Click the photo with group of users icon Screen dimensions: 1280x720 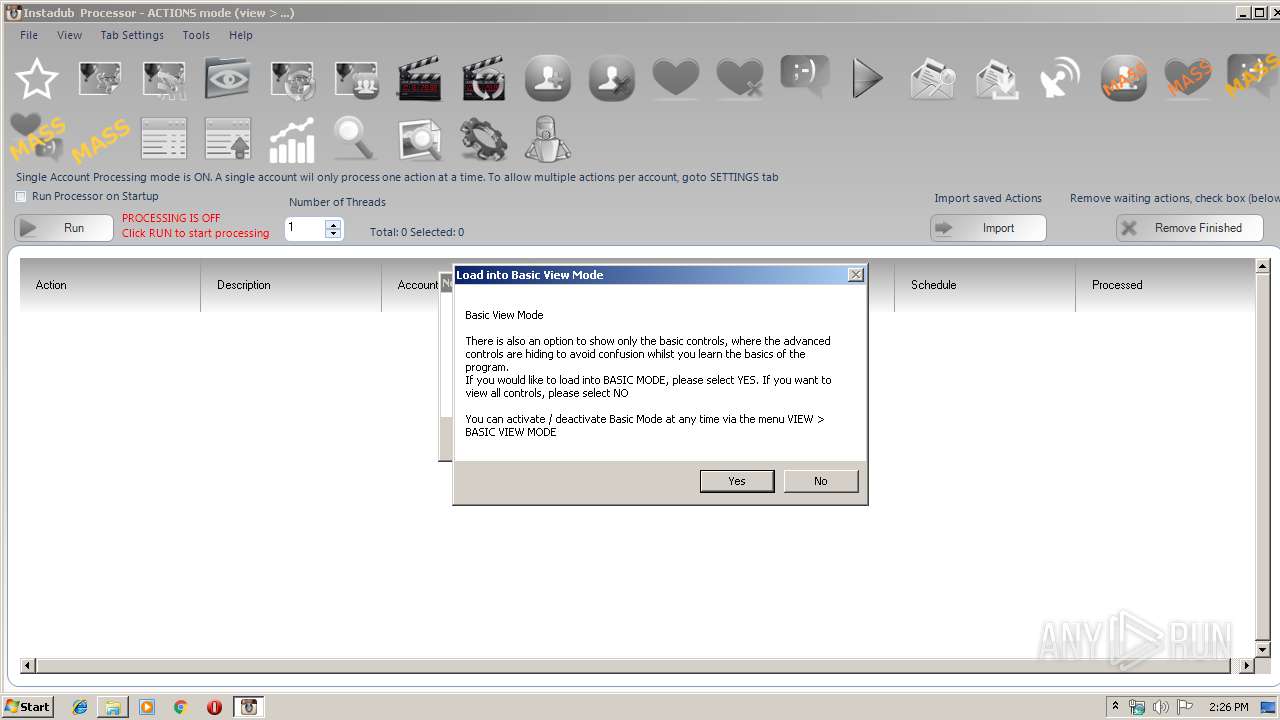click(x=356, y=78)
